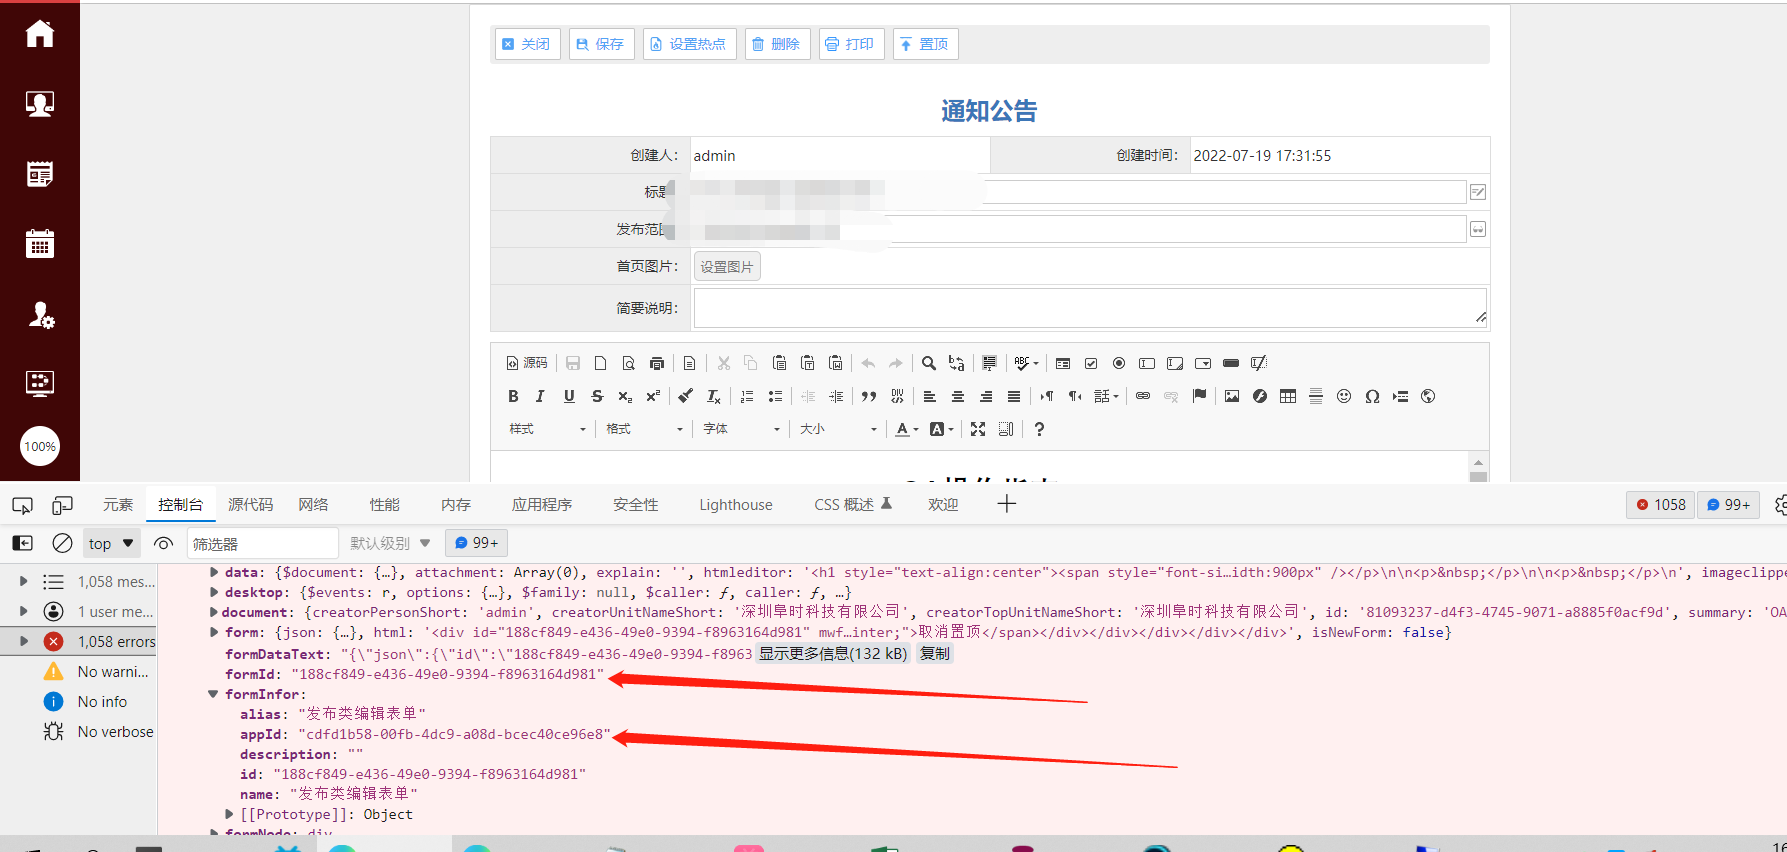Insert an anchor flag
Image resolution: width=1787 pixels, height=852 pixels.
pyautogui.click(x=1199, y=396)
